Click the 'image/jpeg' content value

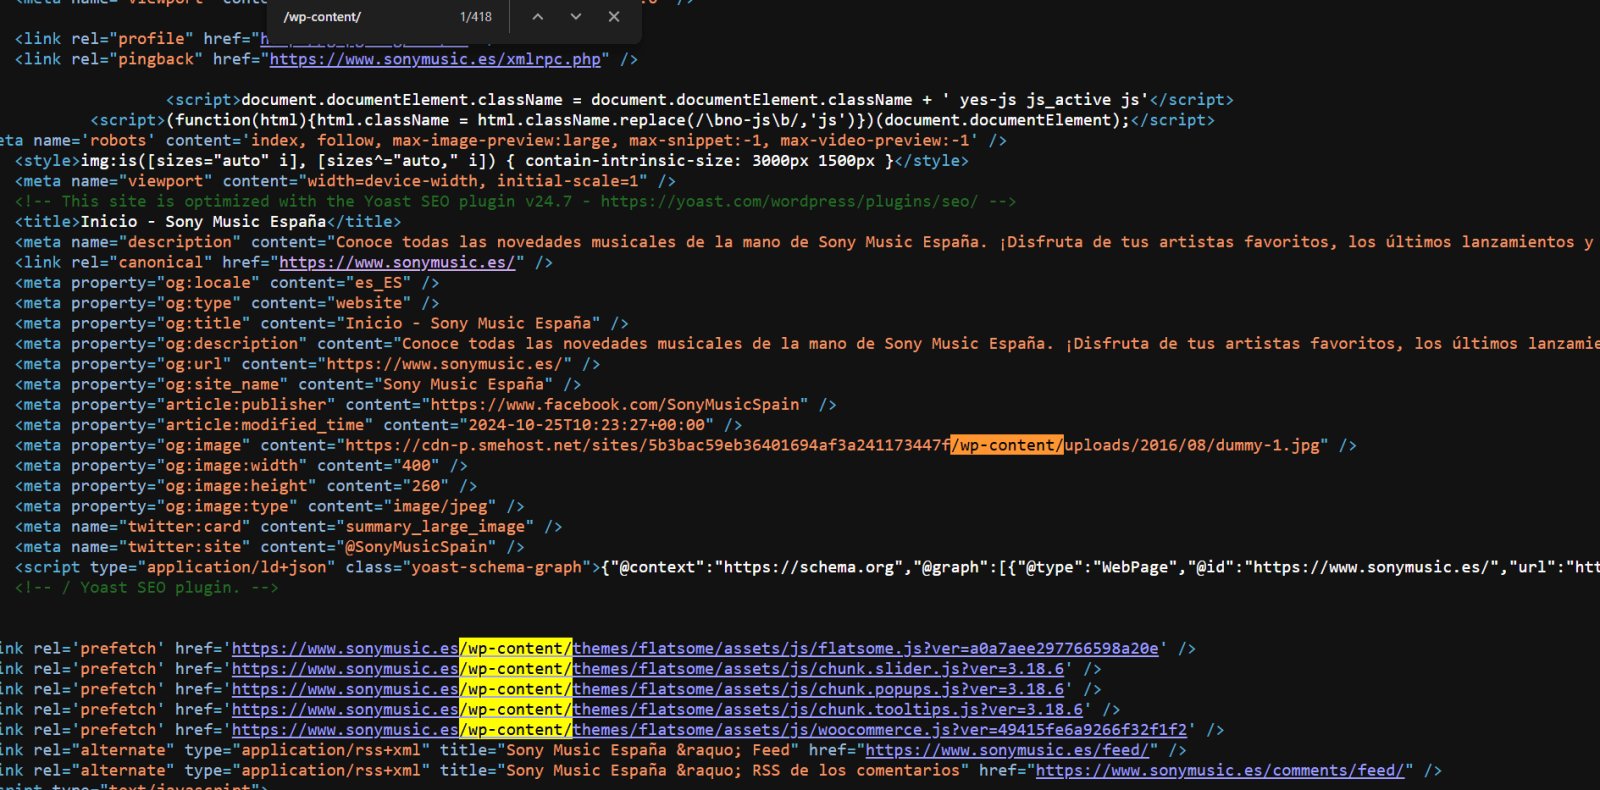point(440,507)
